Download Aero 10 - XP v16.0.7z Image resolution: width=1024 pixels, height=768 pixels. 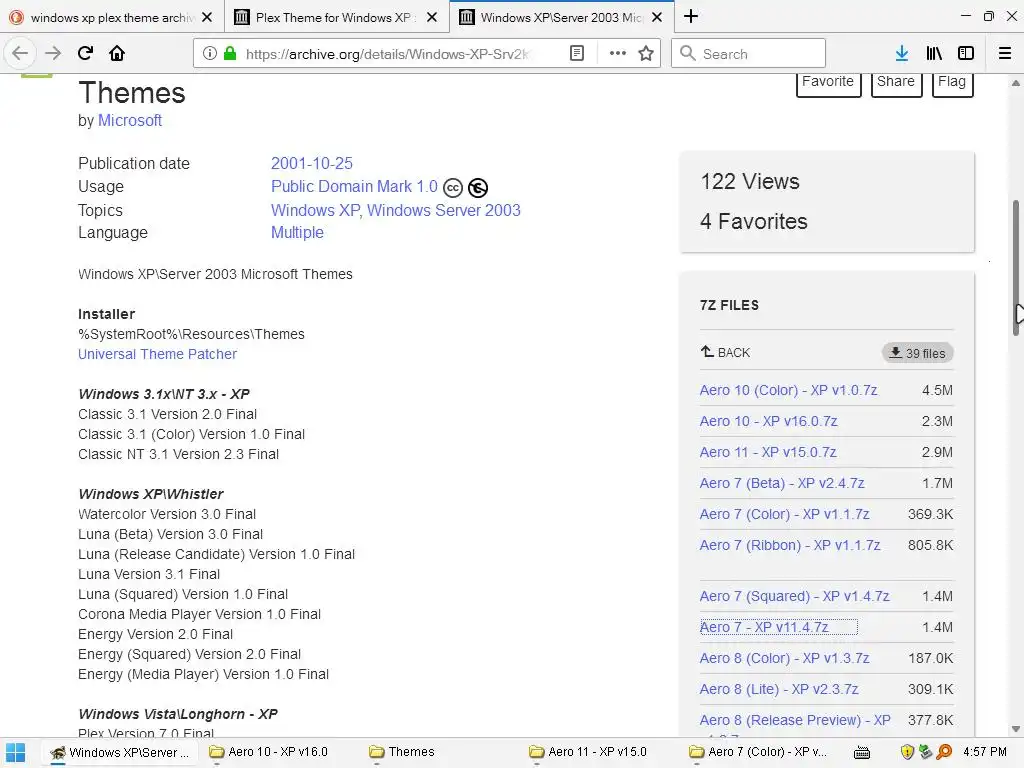click(769, 421)
